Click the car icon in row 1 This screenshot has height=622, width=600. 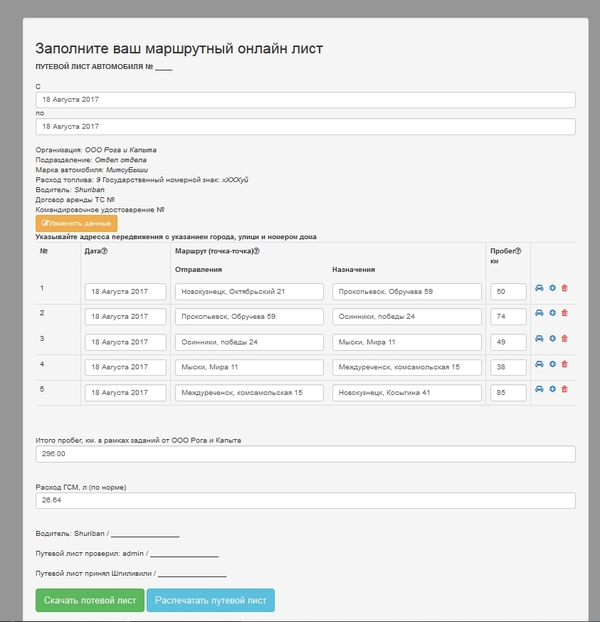(x=540, y=289)
